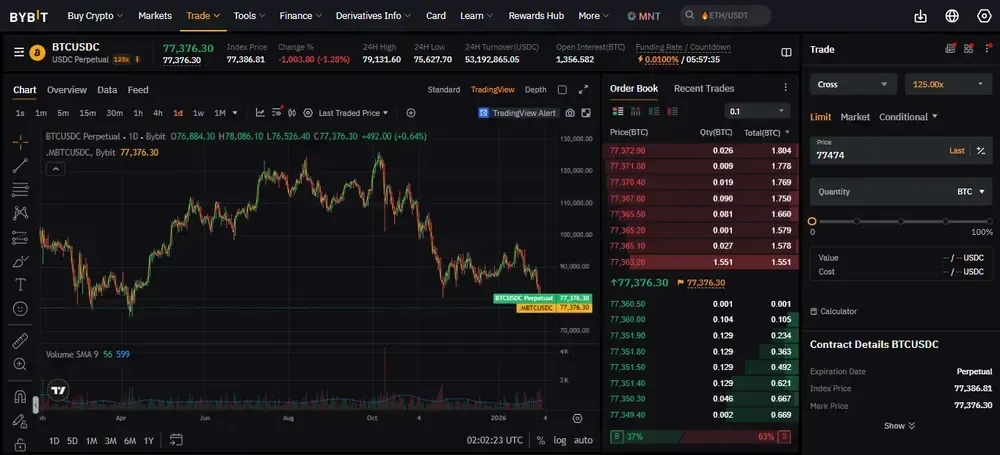The height and width of the screenshot is (455, 1000).
Task: Open the Rewards Hub menu item
Action: pos(536,16)
